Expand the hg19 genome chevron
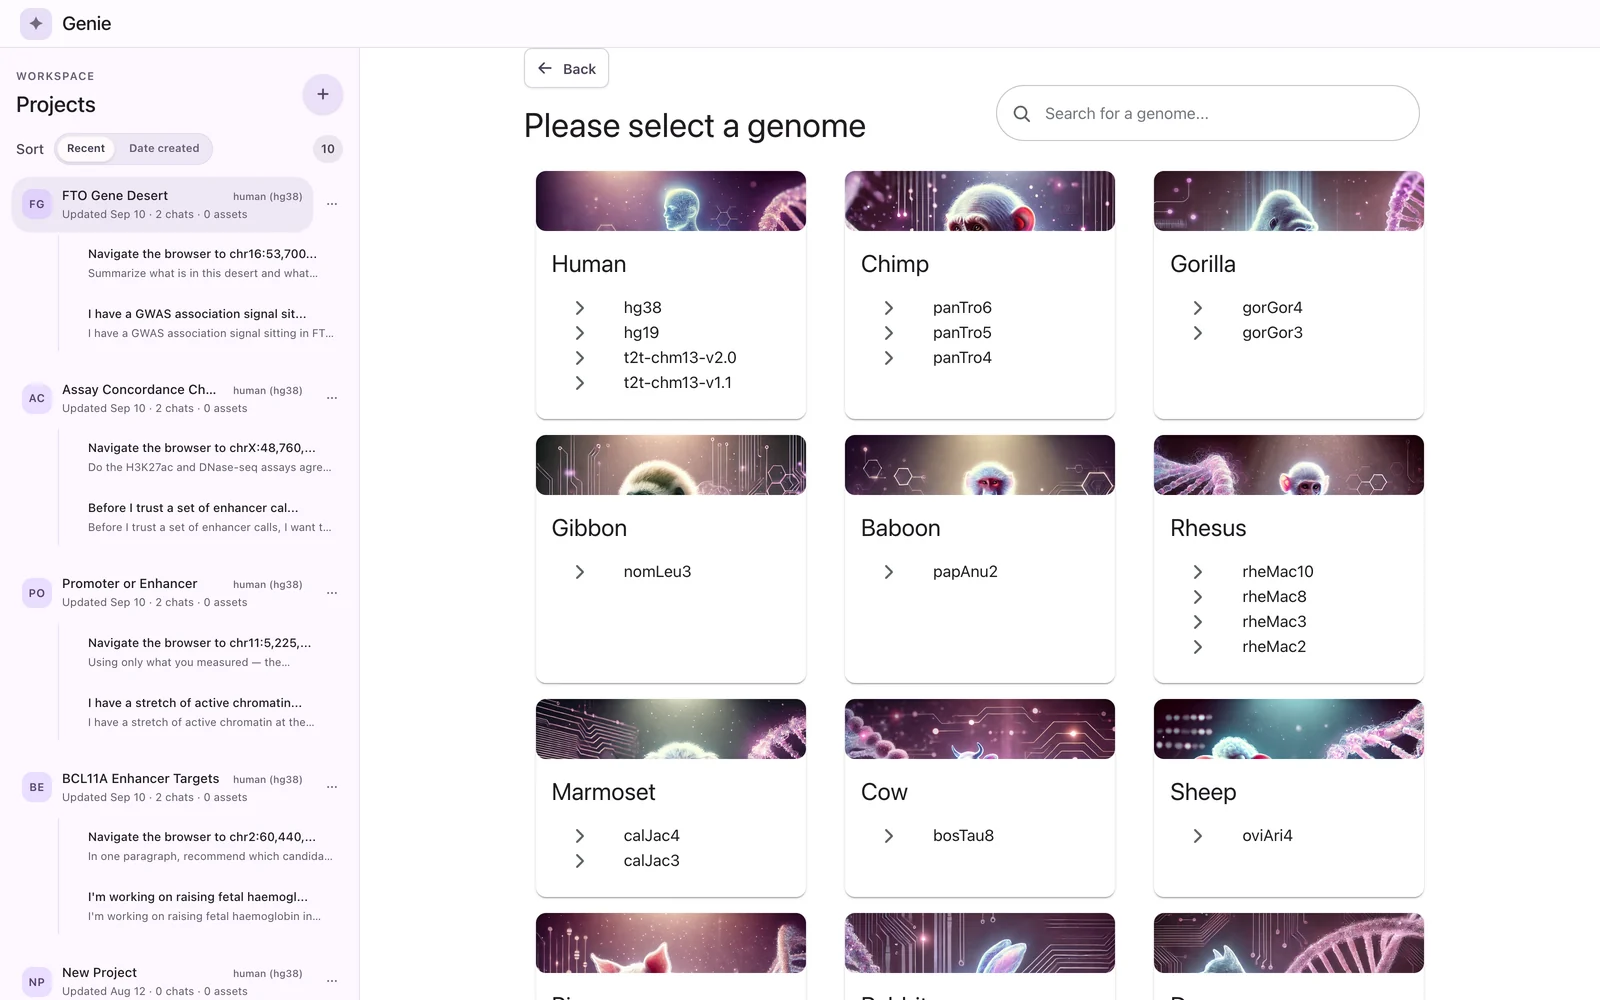 click(x=580, y=333)
